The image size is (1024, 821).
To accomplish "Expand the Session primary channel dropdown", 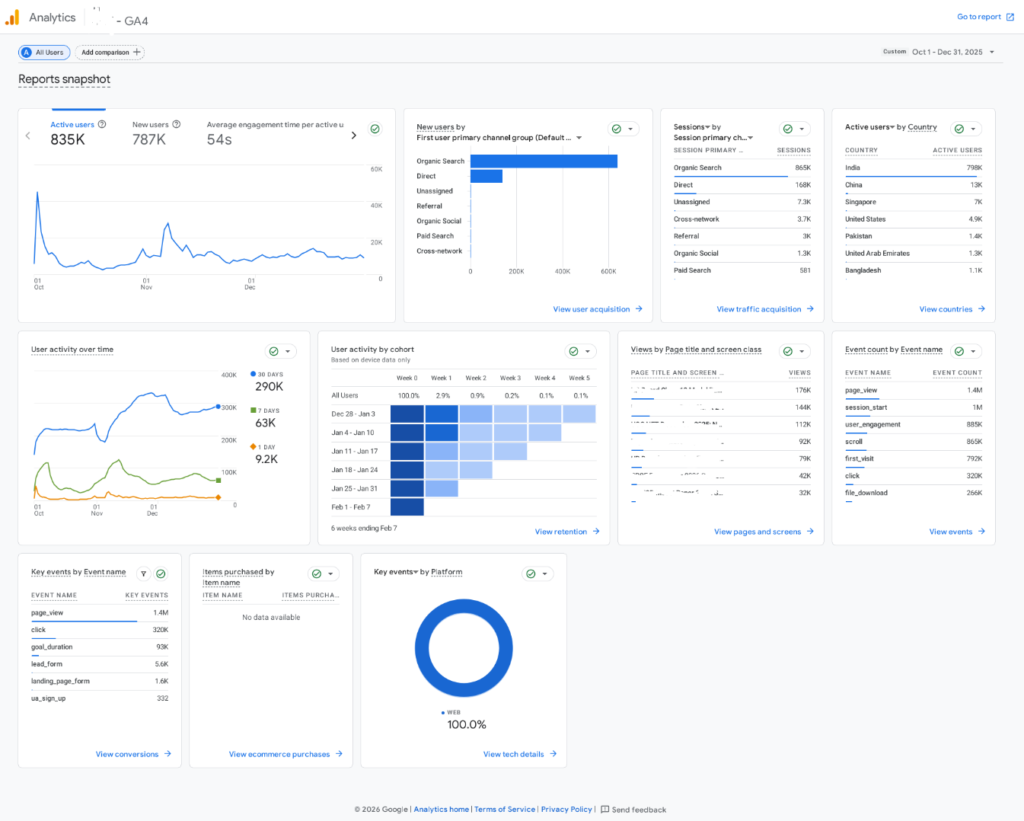I will [x=750, y=138].
